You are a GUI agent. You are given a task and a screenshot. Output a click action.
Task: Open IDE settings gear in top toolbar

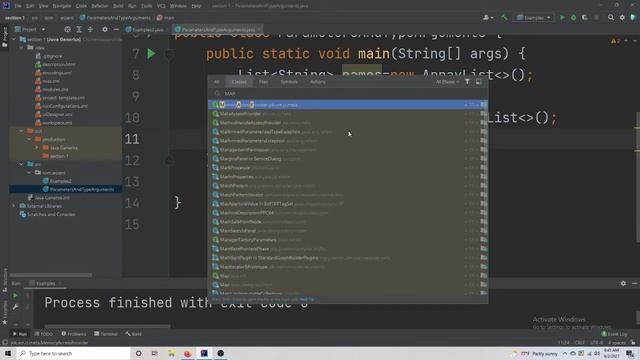pos(622,18)
